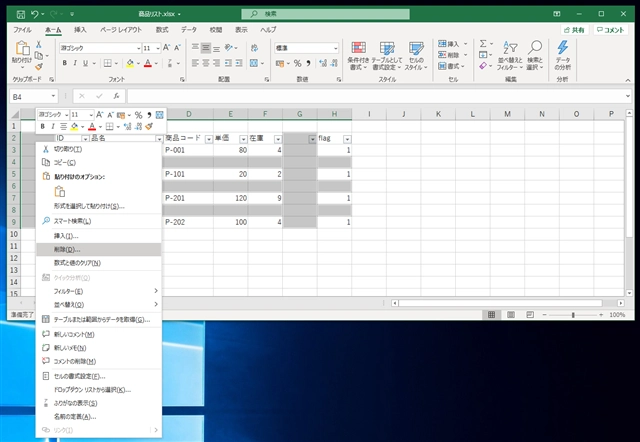The height and width of the screenshot is (442, 640).
Task: Click the Format Painter brush in ribbon
Action: [39, 67]
